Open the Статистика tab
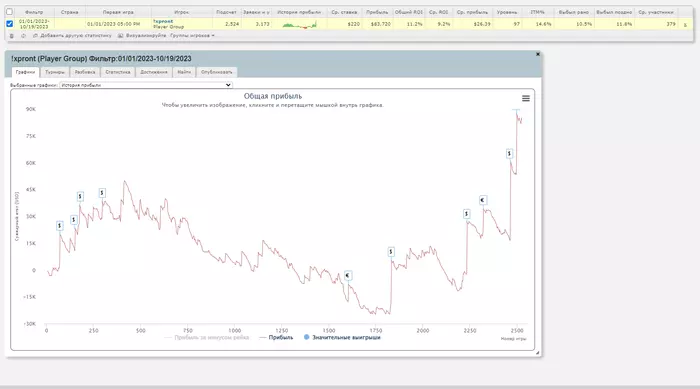The height and width of the screenshot is (389, 700). [118, 72]
